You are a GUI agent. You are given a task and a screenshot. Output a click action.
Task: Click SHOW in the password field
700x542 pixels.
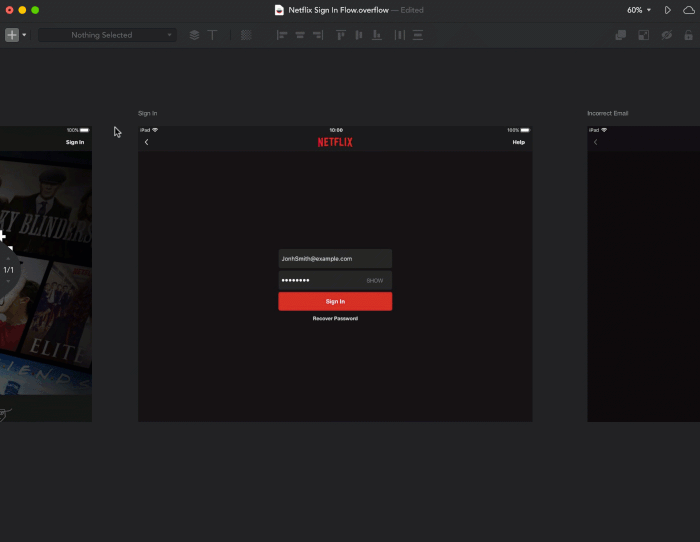point(375,280)
